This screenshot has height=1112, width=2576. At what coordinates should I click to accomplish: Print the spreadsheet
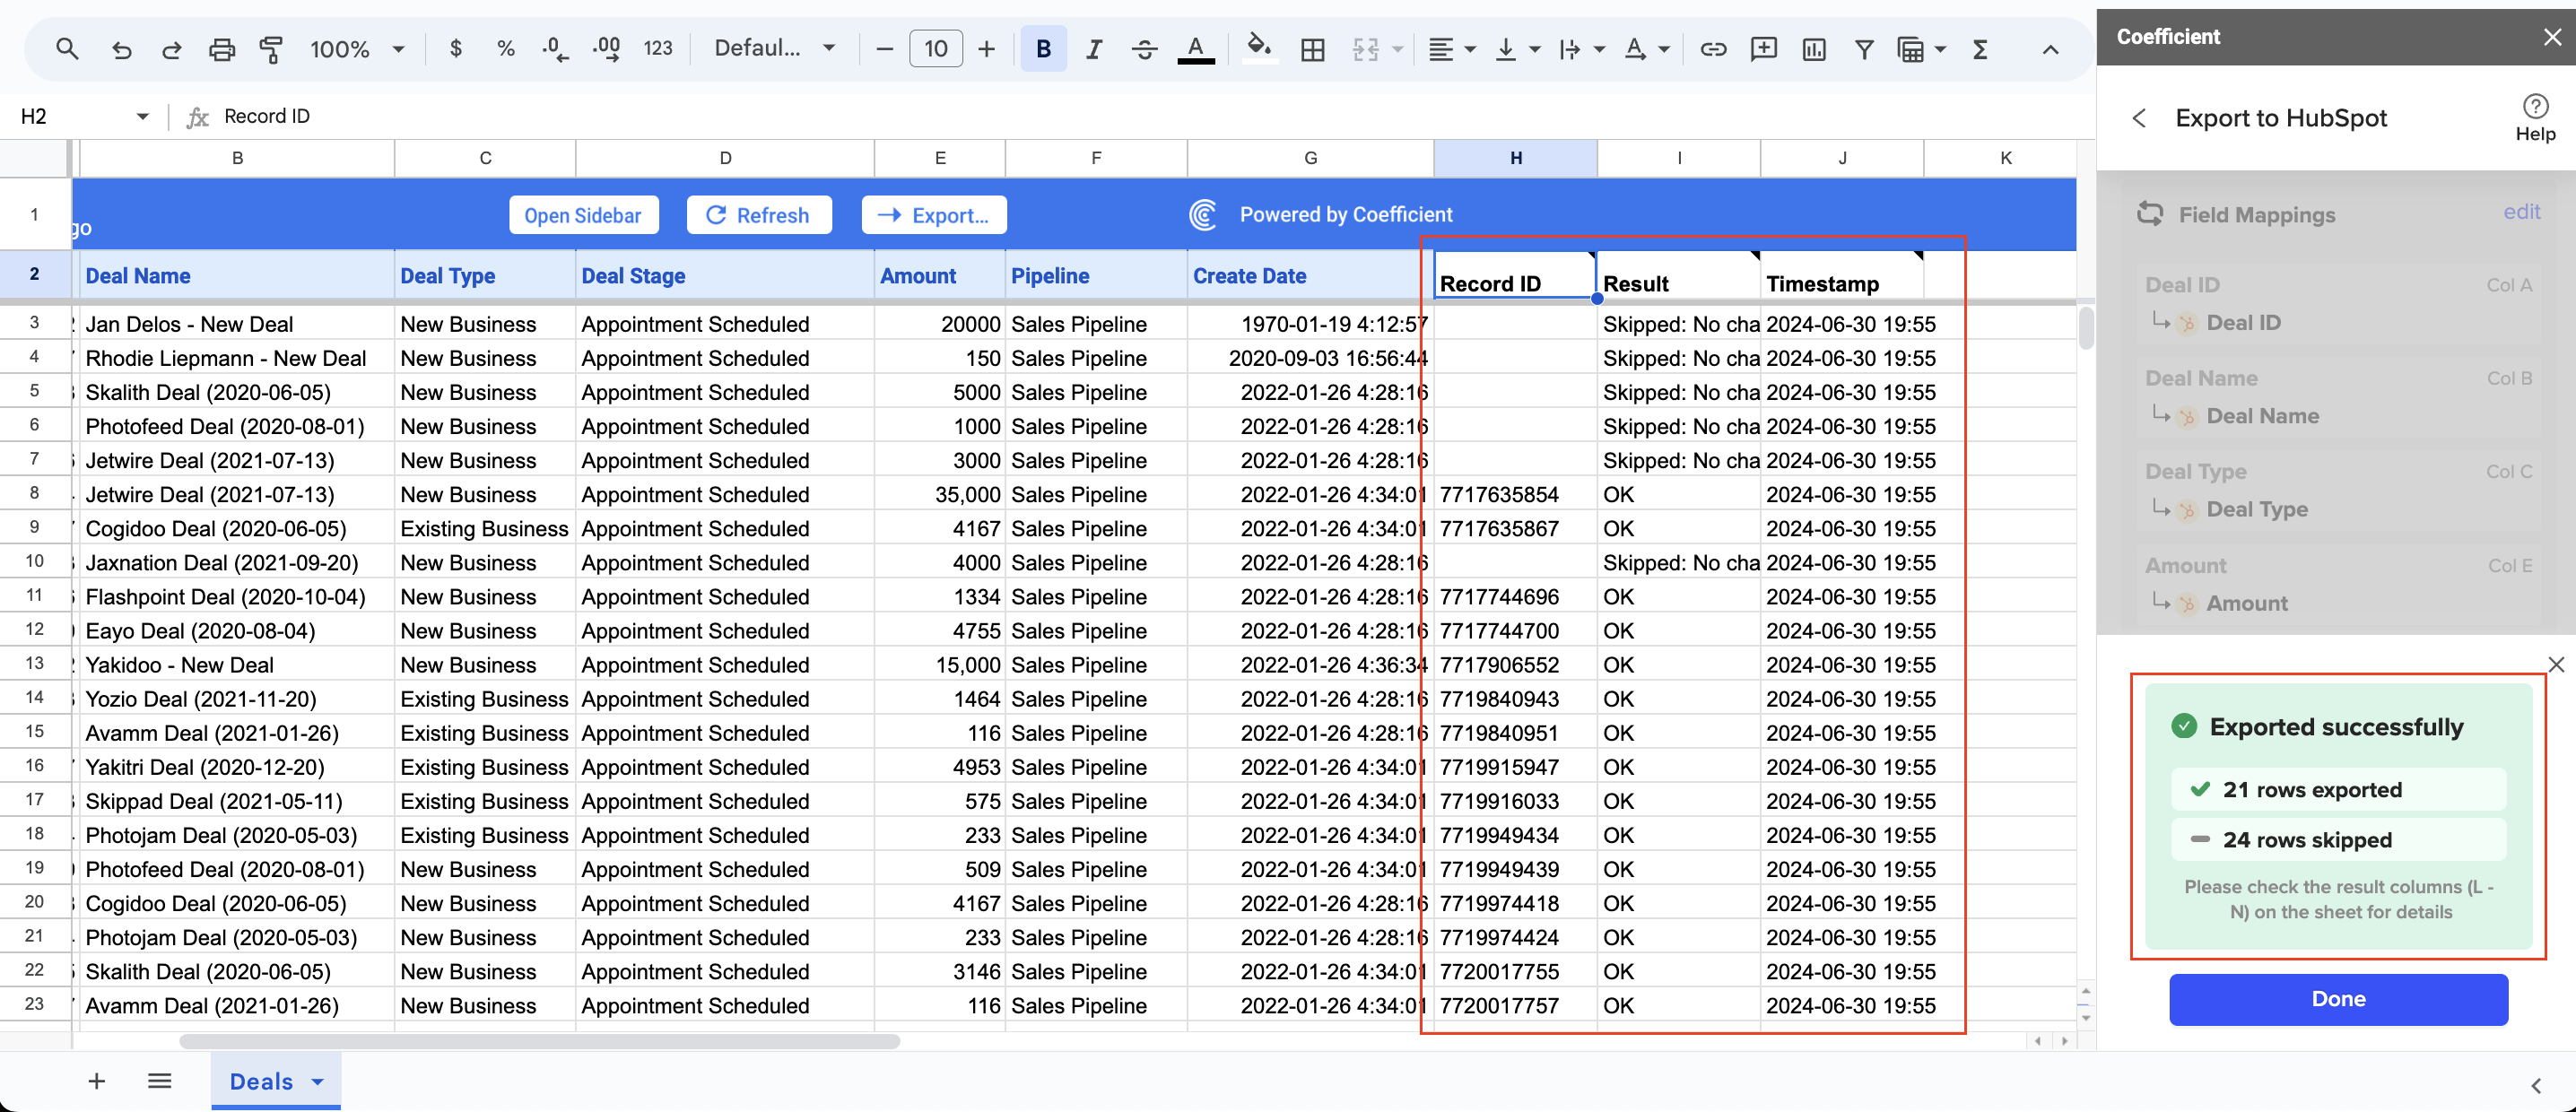click(x=221, y=48)
